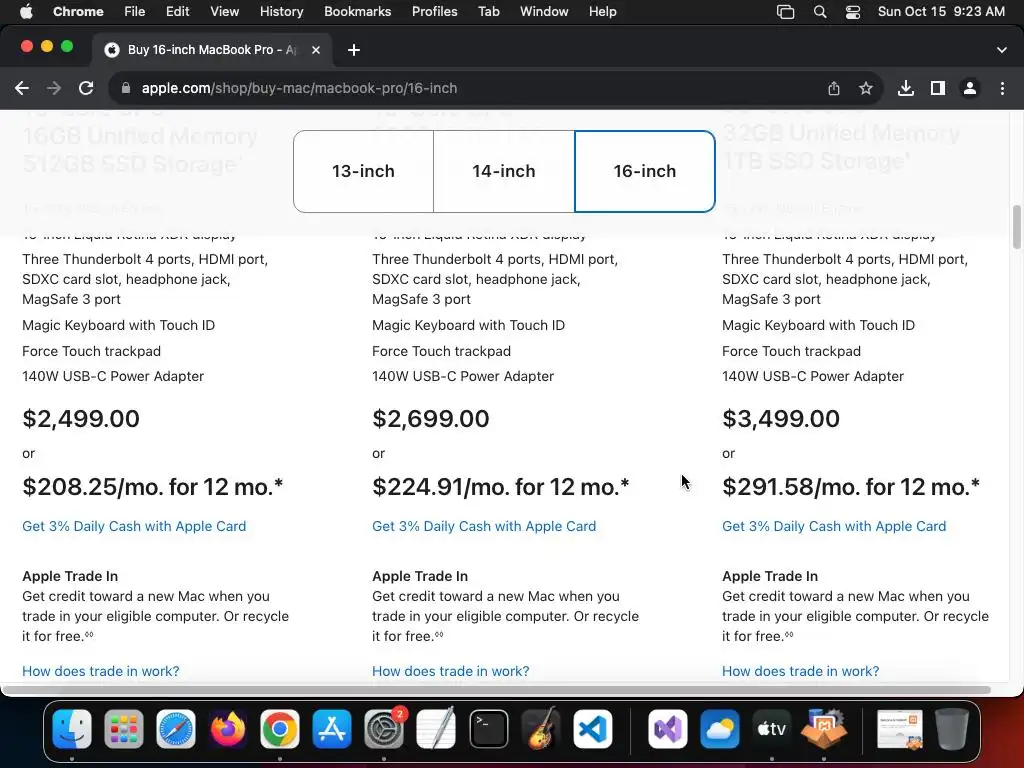Open Control Center in menu bar
The height and width of the screenshot is (768, 1024).
pos(852,11)
